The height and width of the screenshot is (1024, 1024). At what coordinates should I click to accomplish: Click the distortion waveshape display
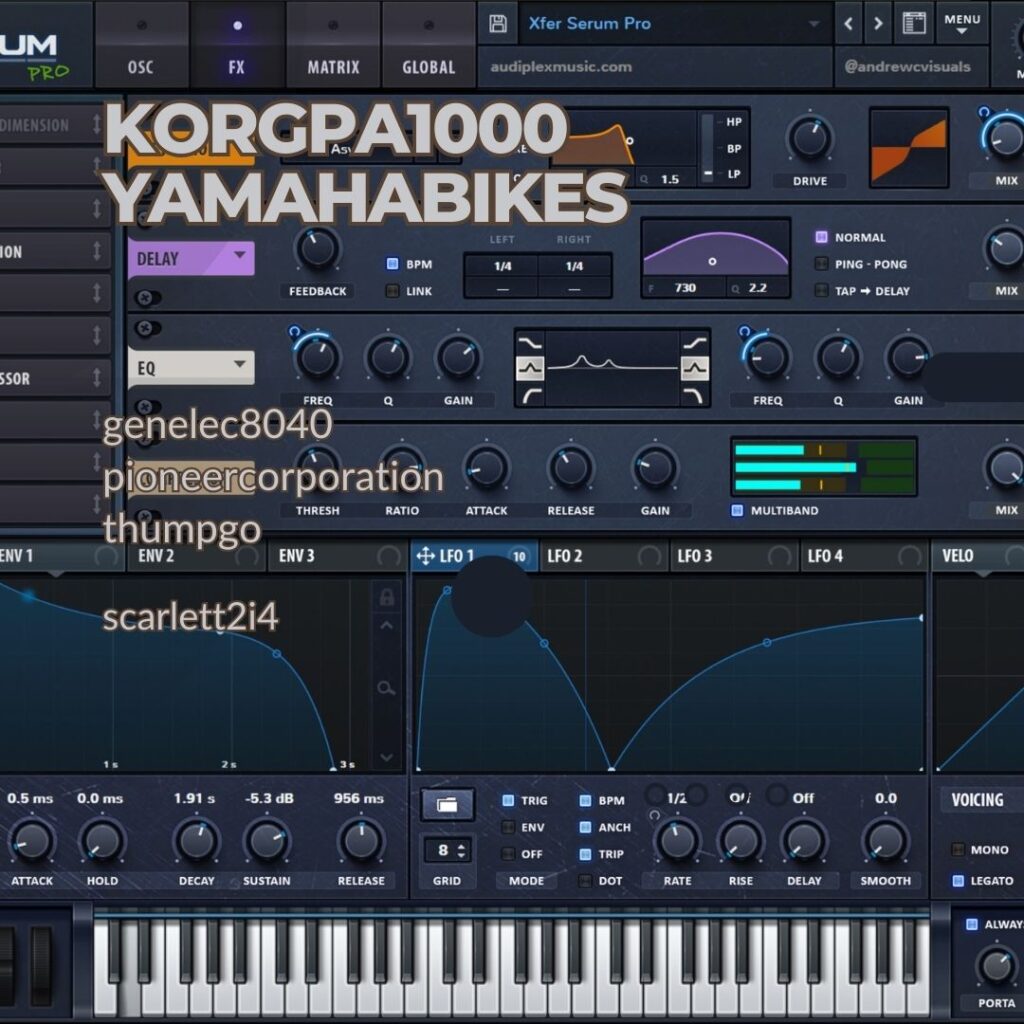908,148
